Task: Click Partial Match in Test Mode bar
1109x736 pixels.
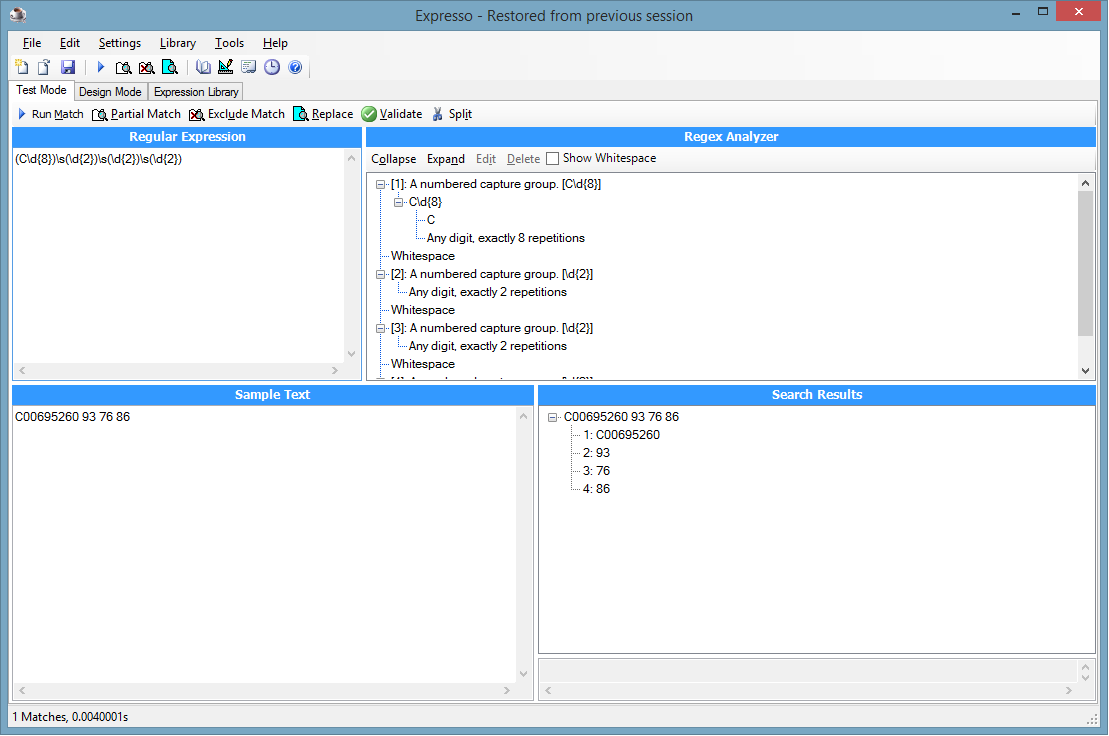Action: (x=137, y=114)
